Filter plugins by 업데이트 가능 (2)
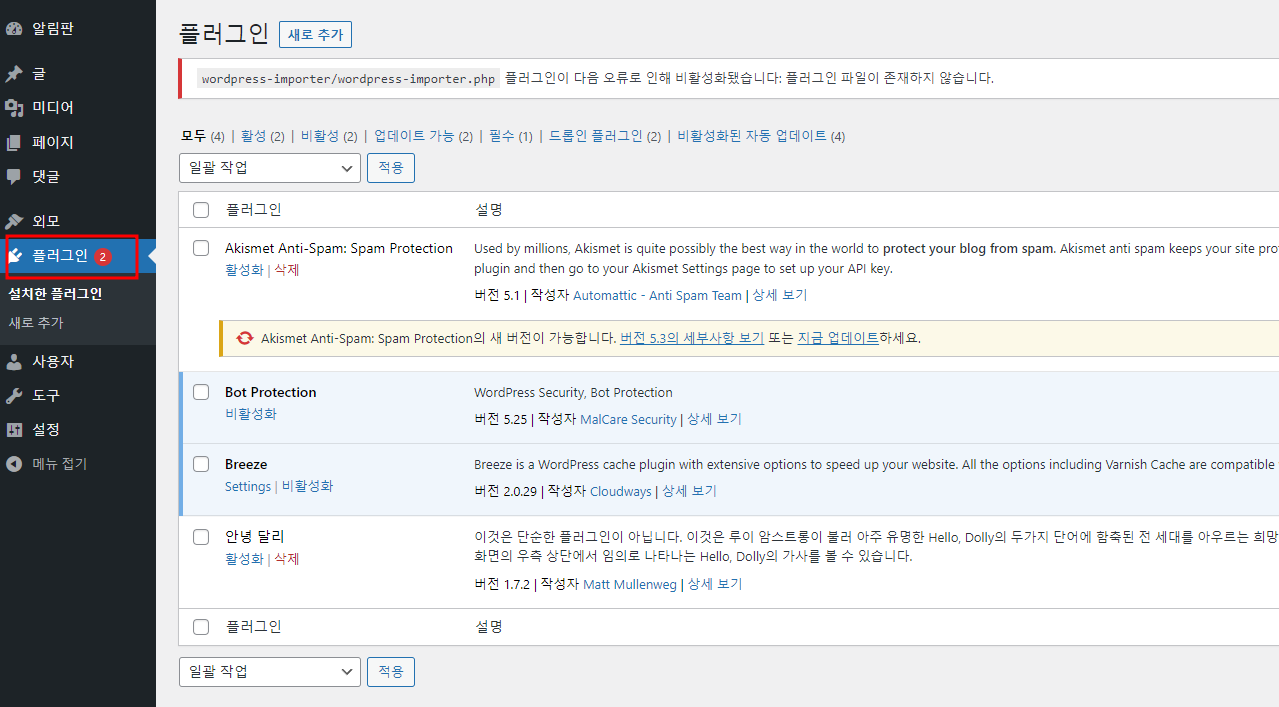This screenshot has height=707, width=1279. 423,136
